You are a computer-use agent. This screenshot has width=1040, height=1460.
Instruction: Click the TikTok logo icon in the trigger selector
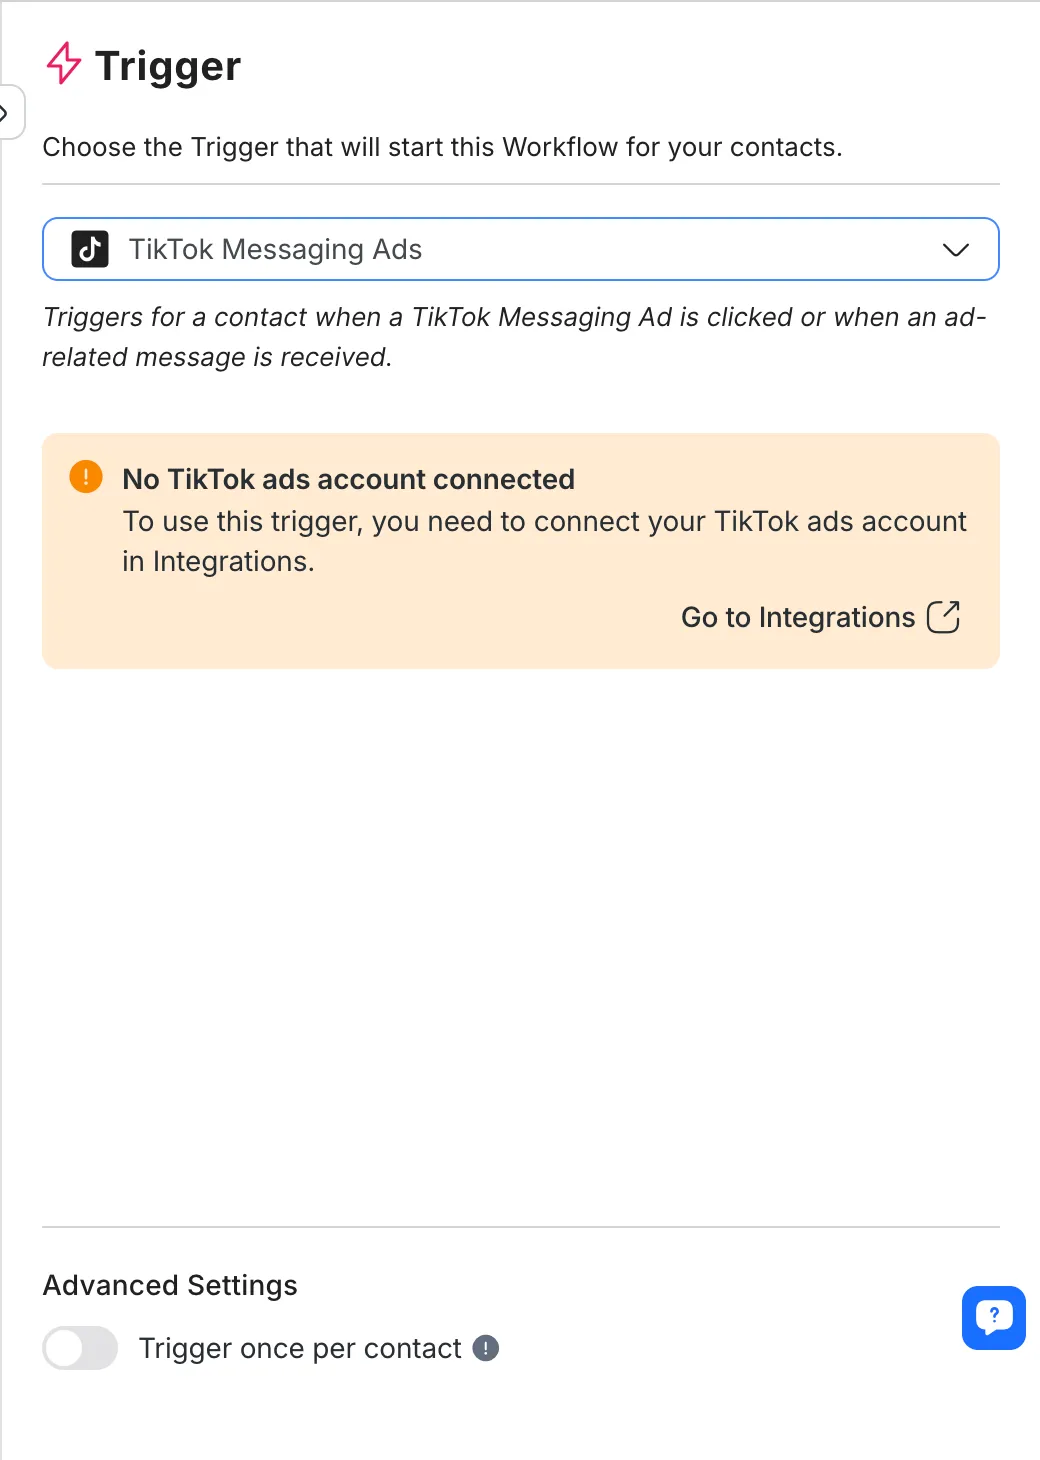pos(90,249)
